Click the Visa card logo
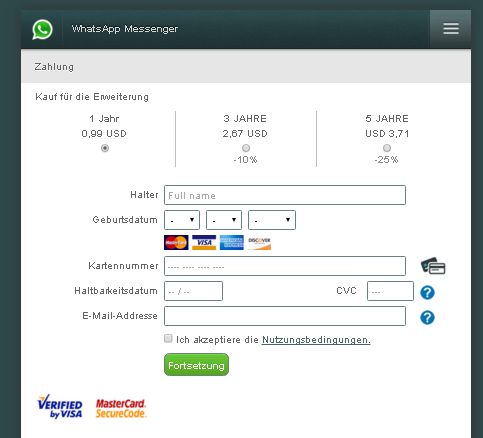This screenshot has width=483, height=438. tap(204, 242)
